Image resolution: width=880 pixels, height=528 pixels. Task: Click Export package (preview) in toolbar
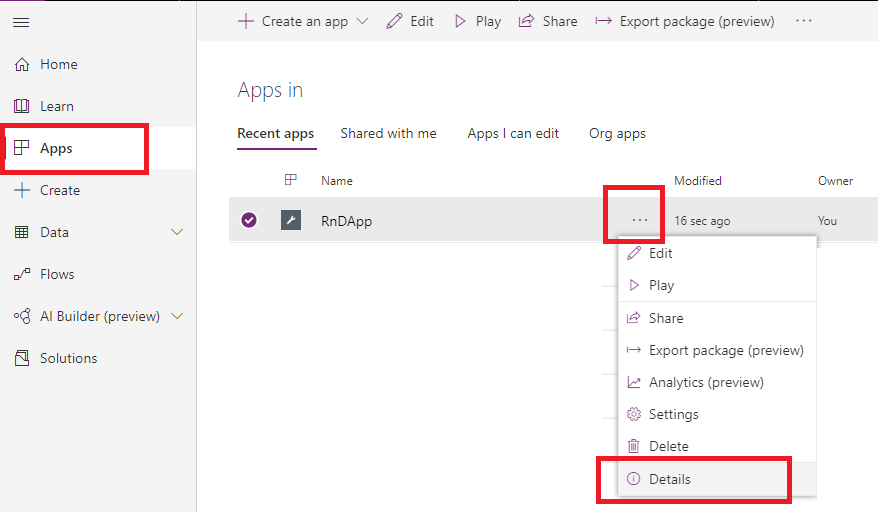[685, 21]
